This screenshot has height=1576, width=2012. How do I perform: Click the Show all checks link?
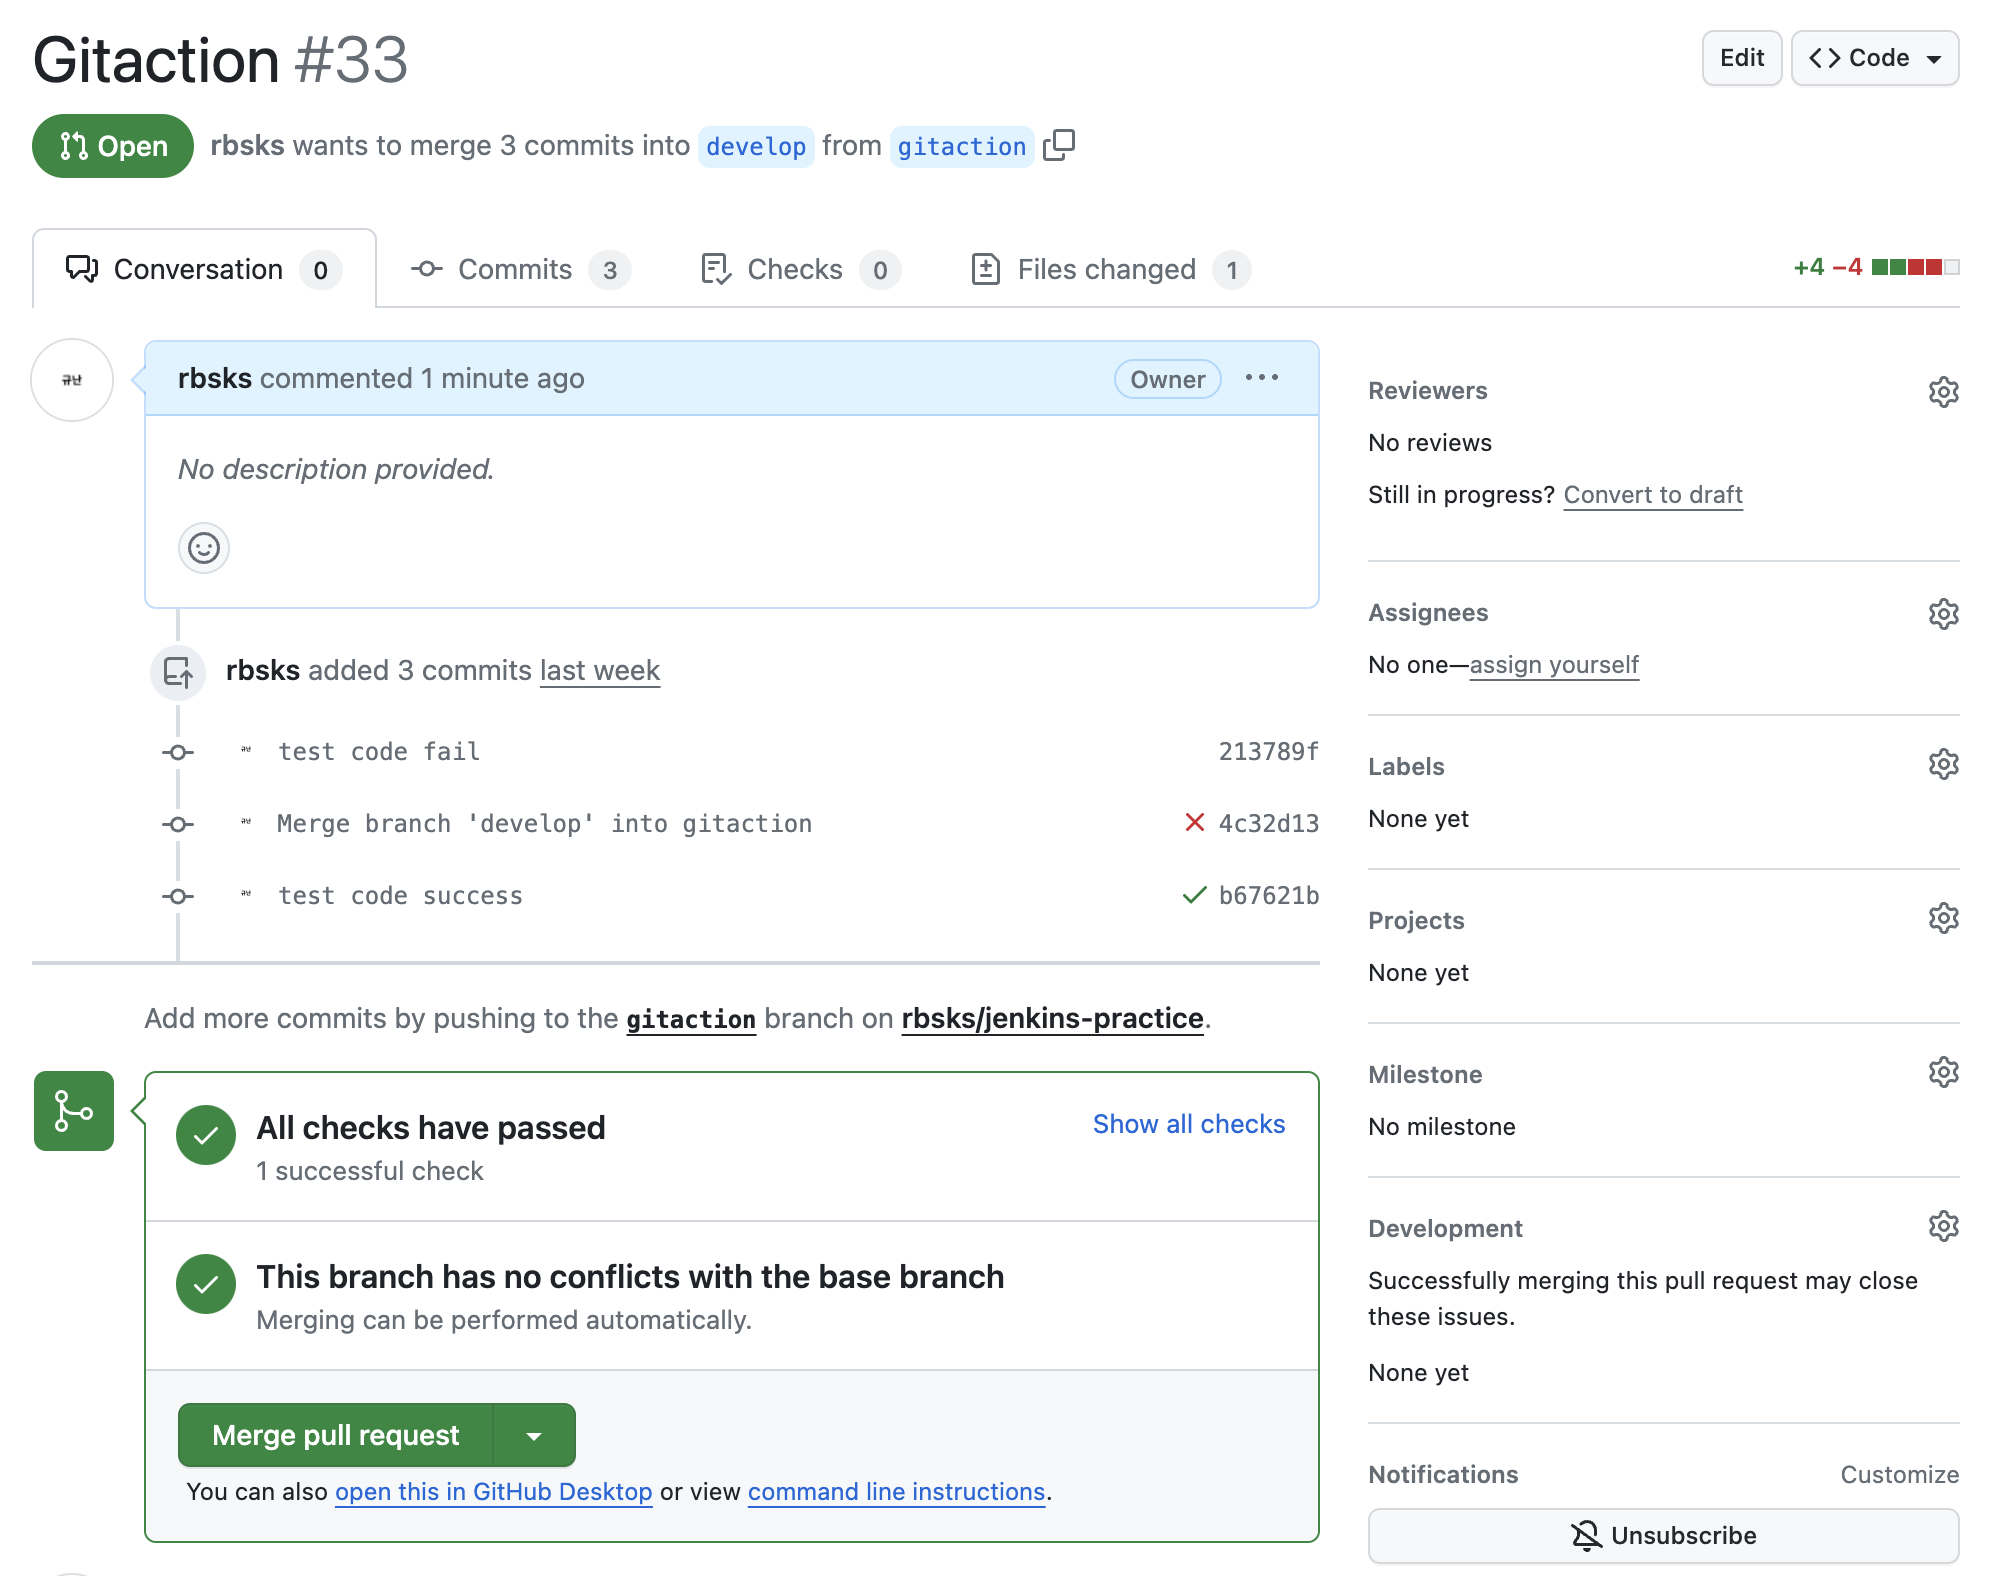point(1188,1124)
